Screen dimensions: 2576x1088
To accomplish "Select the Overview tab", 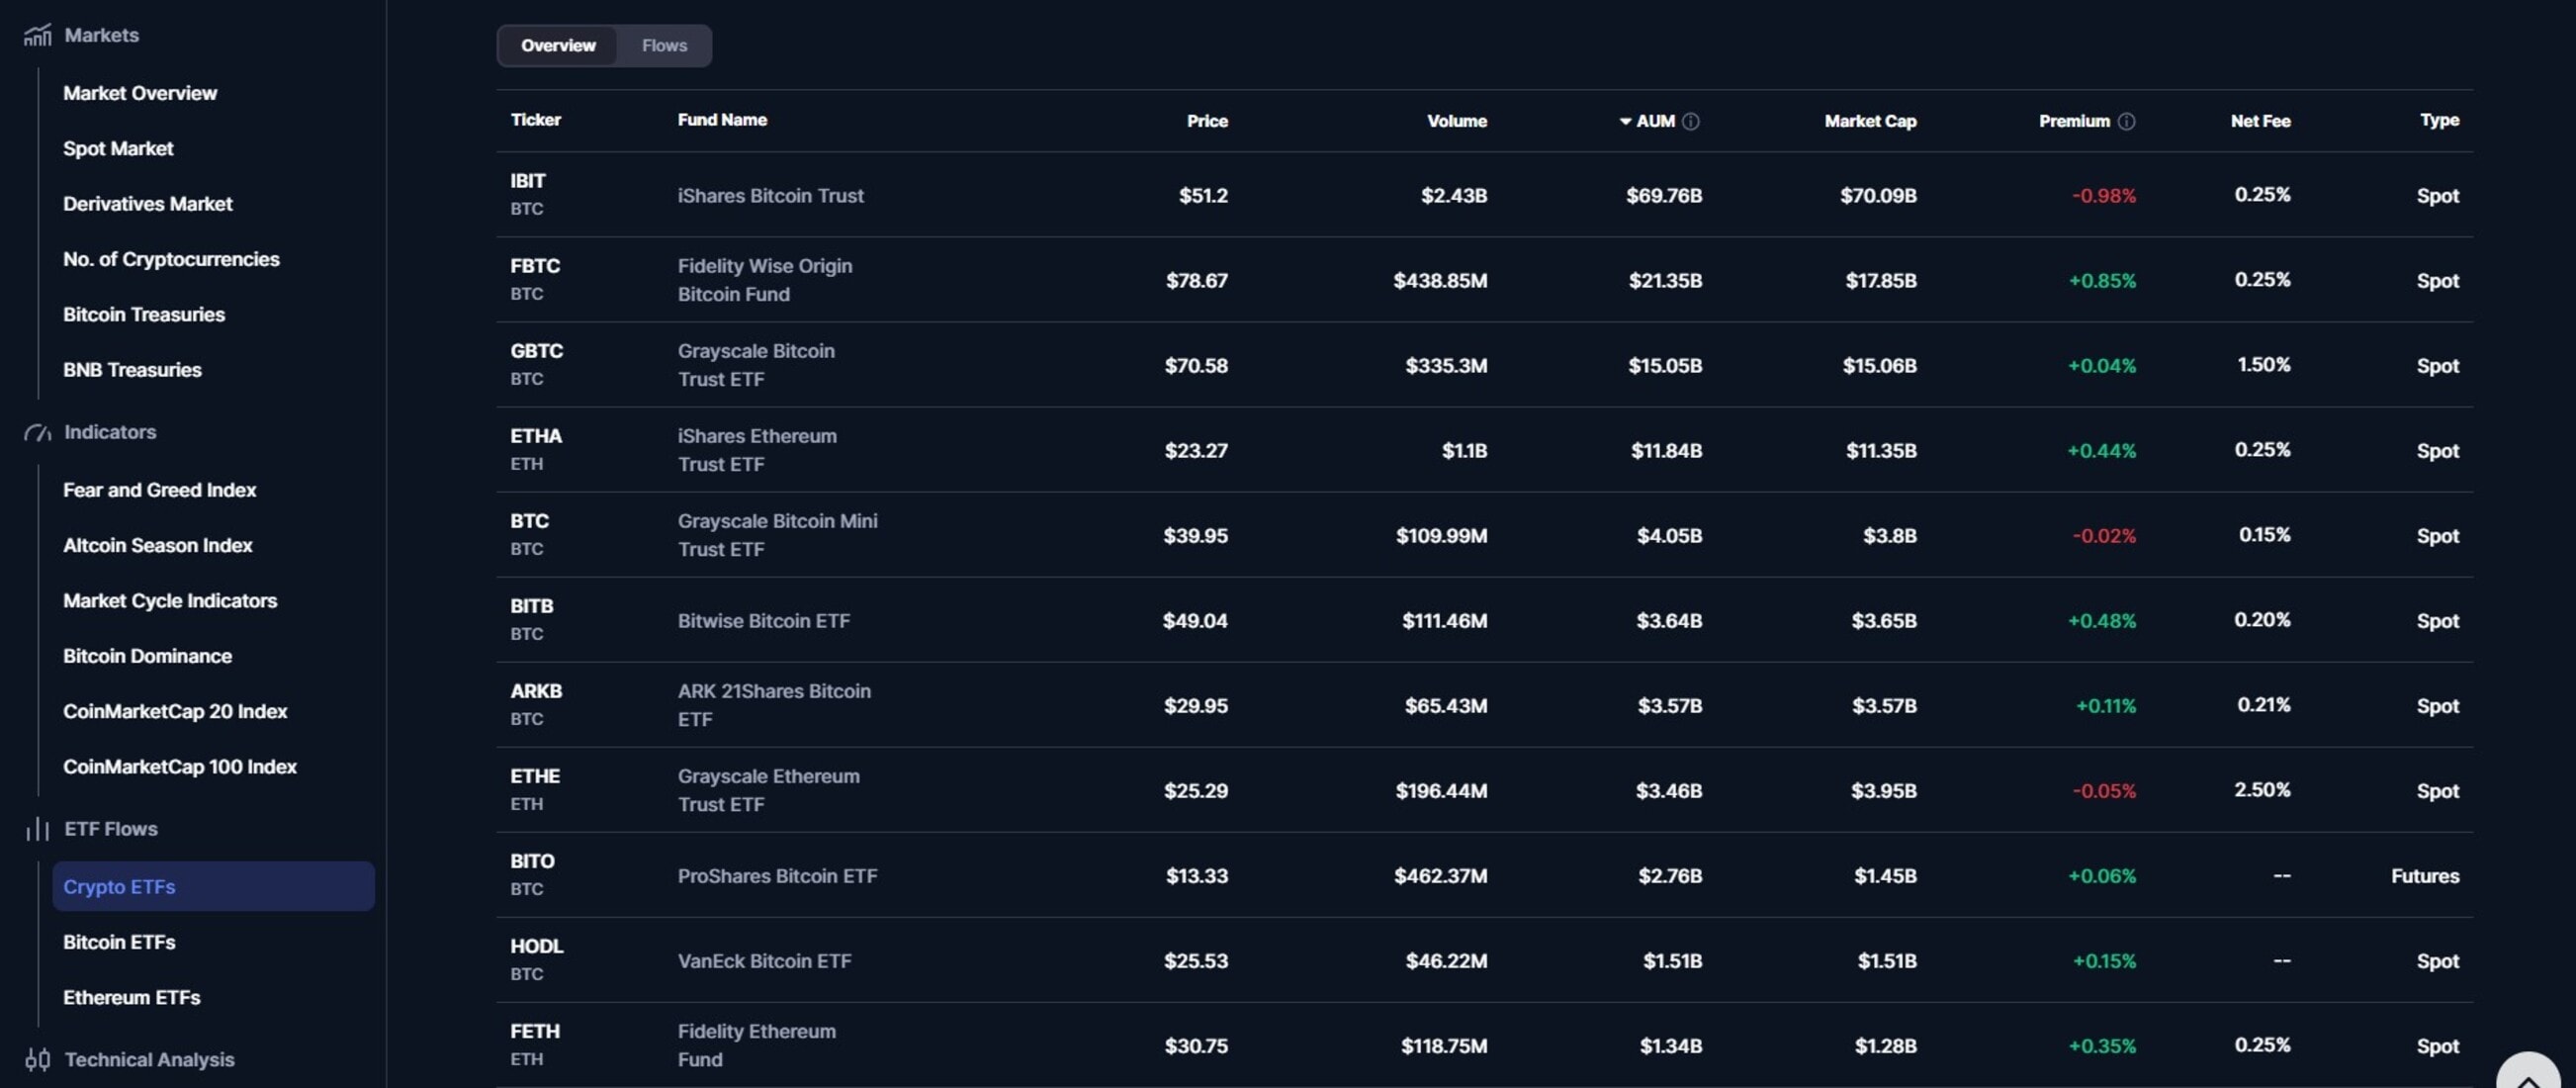I will click(558, 46).
